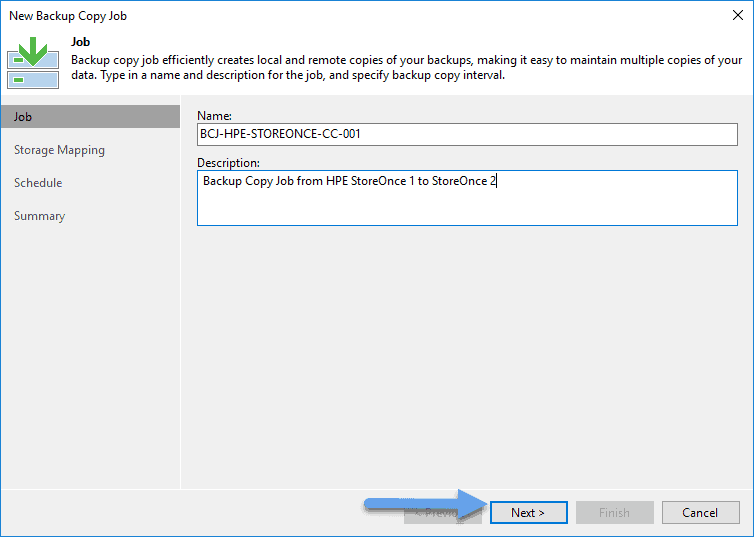Click empty pane area below Description box
754x538 pixels.
pyautogui.click(x=467, y=356)
